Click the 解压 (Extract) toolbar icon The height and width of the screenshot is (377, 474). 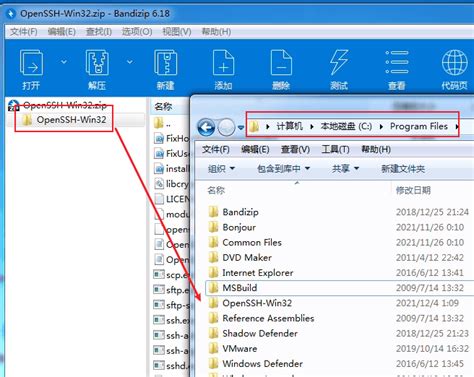point(97,62)
